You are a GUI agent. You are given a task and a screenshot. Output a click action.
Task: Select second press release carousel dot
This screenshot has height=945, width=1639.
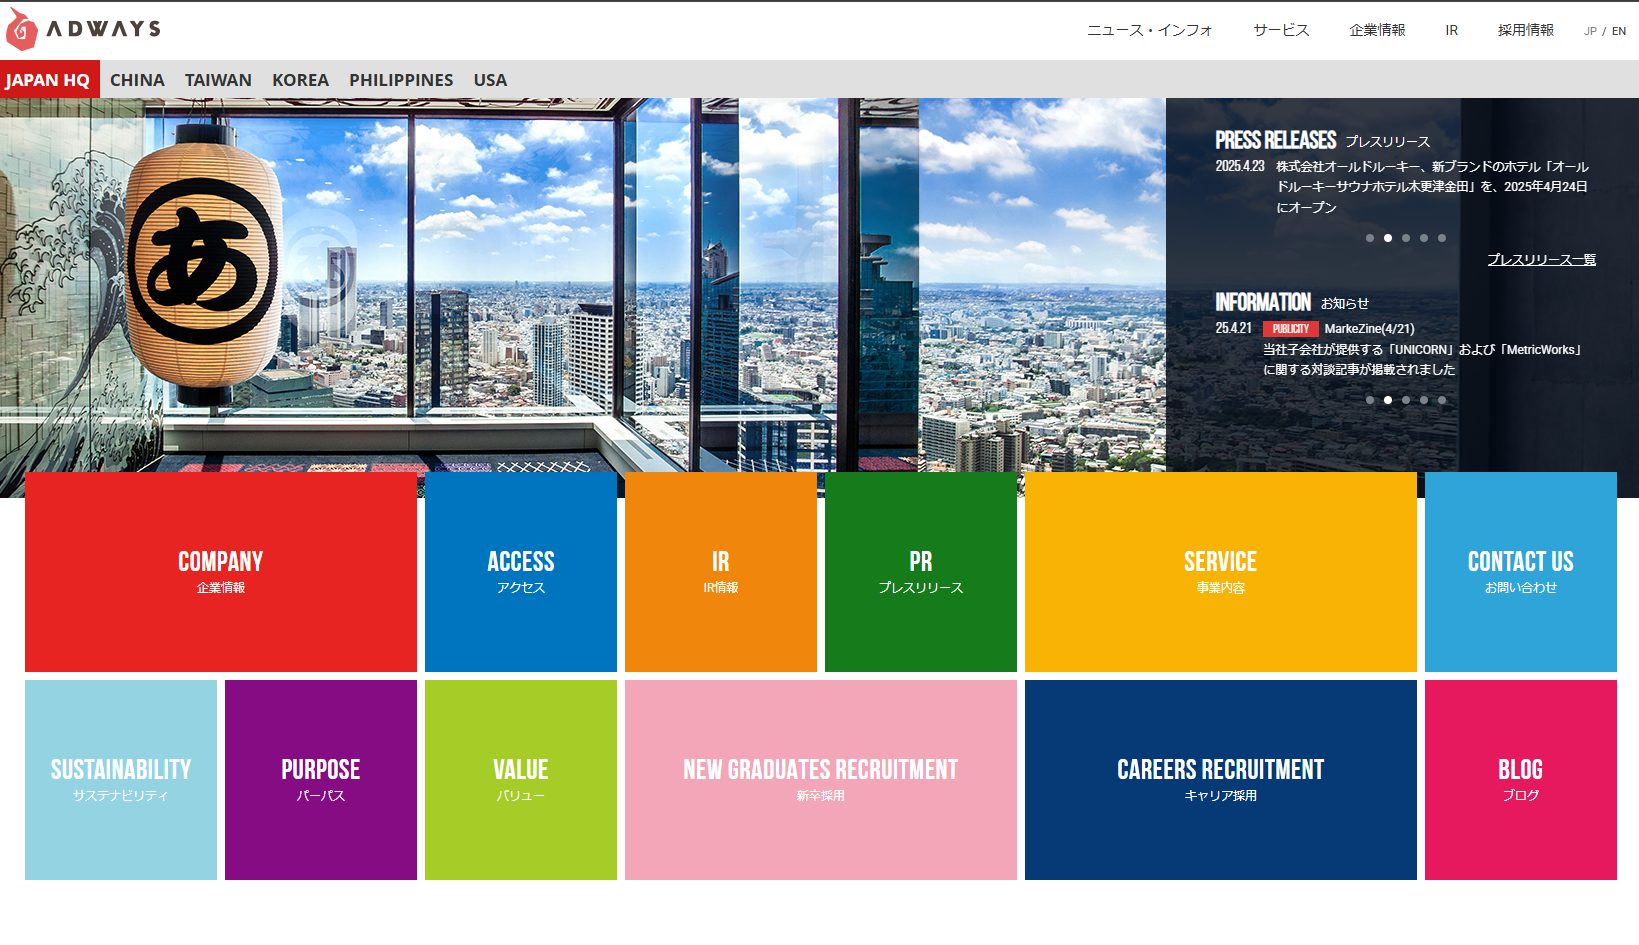(x=1388, y=238)
